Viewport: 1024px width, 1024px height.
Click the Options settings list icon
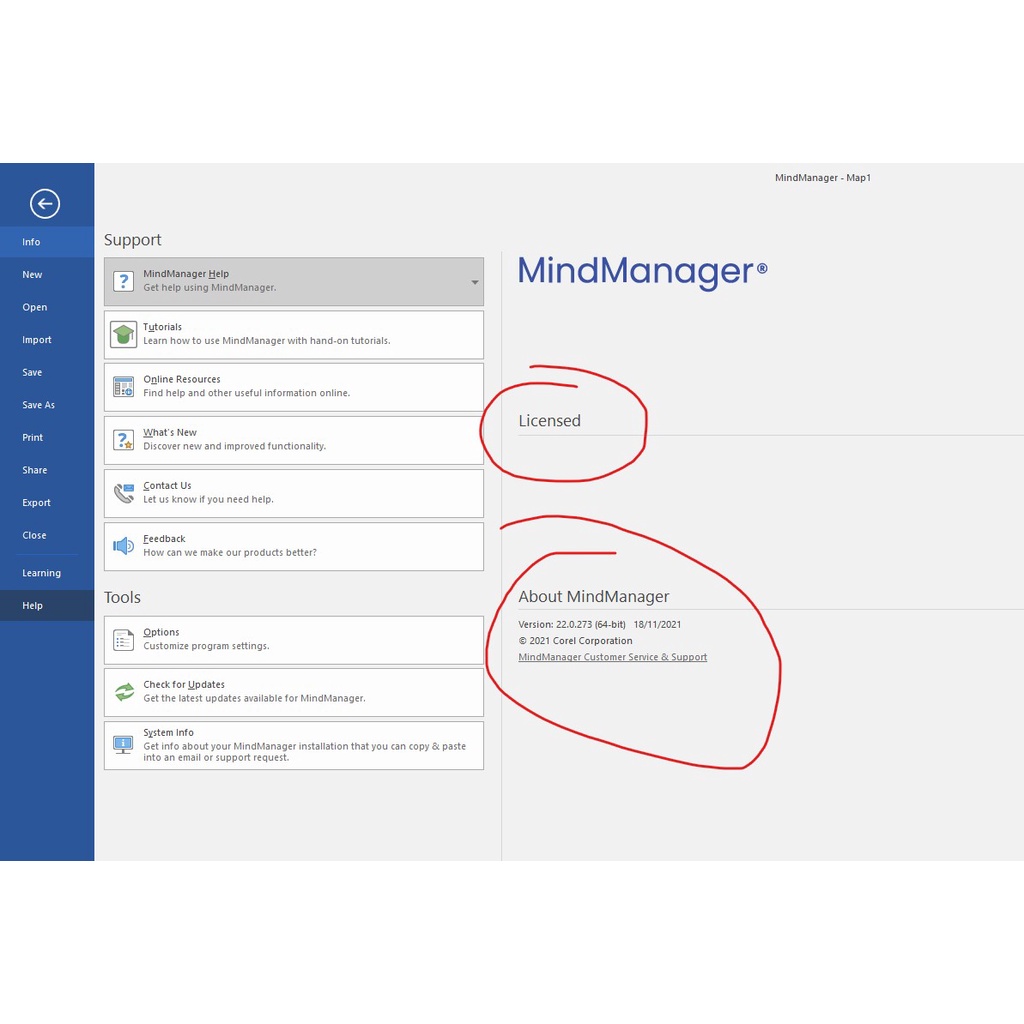point(123,640)
